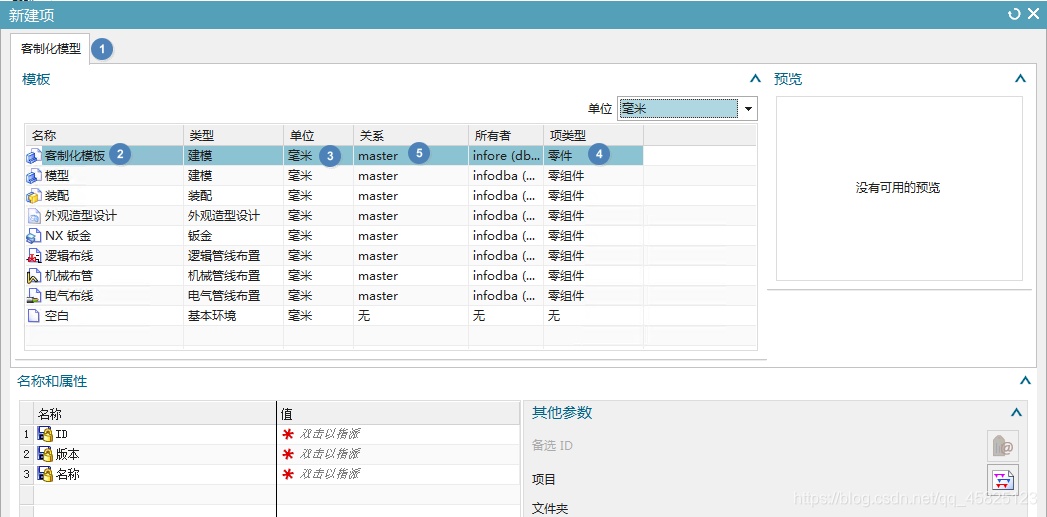The width and height of the screenshot is (1047, 517).
Task: Sort templates by 类型 column header
Action: [234, 136]
